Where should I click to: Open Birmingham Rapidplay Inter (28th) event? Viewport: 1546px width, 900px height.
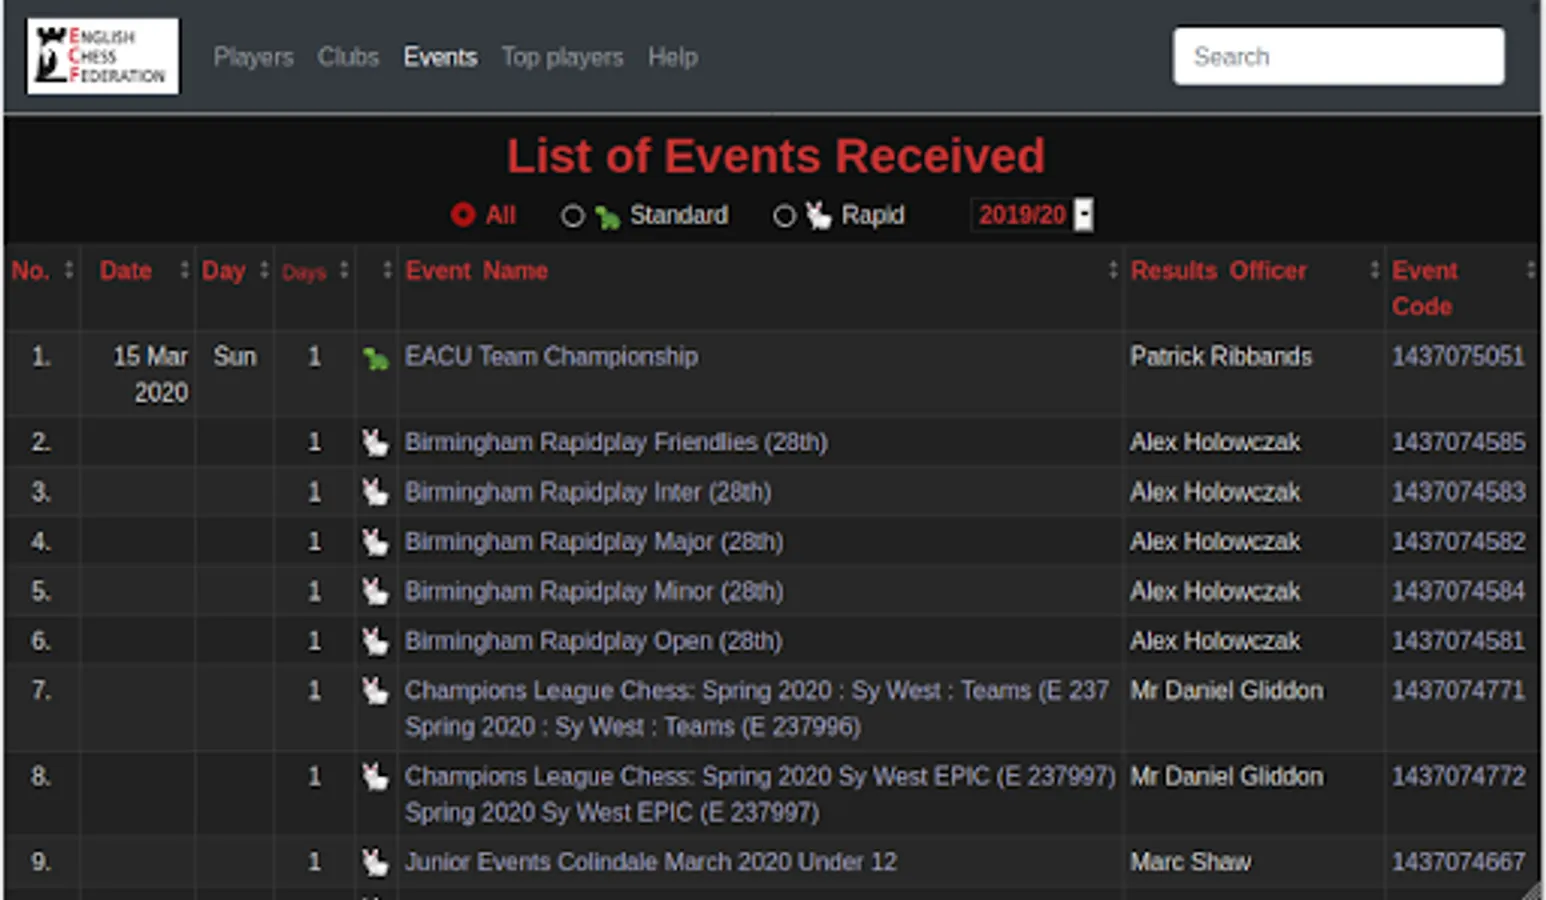(x=588, y=492)
